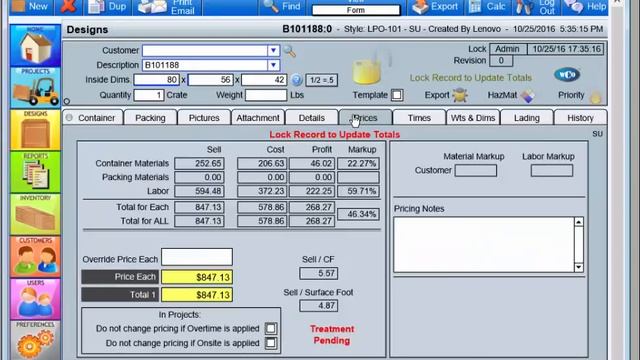
Task: Select the radio button on Container tab
Action: pyautogui.click(x=69, y=118)
